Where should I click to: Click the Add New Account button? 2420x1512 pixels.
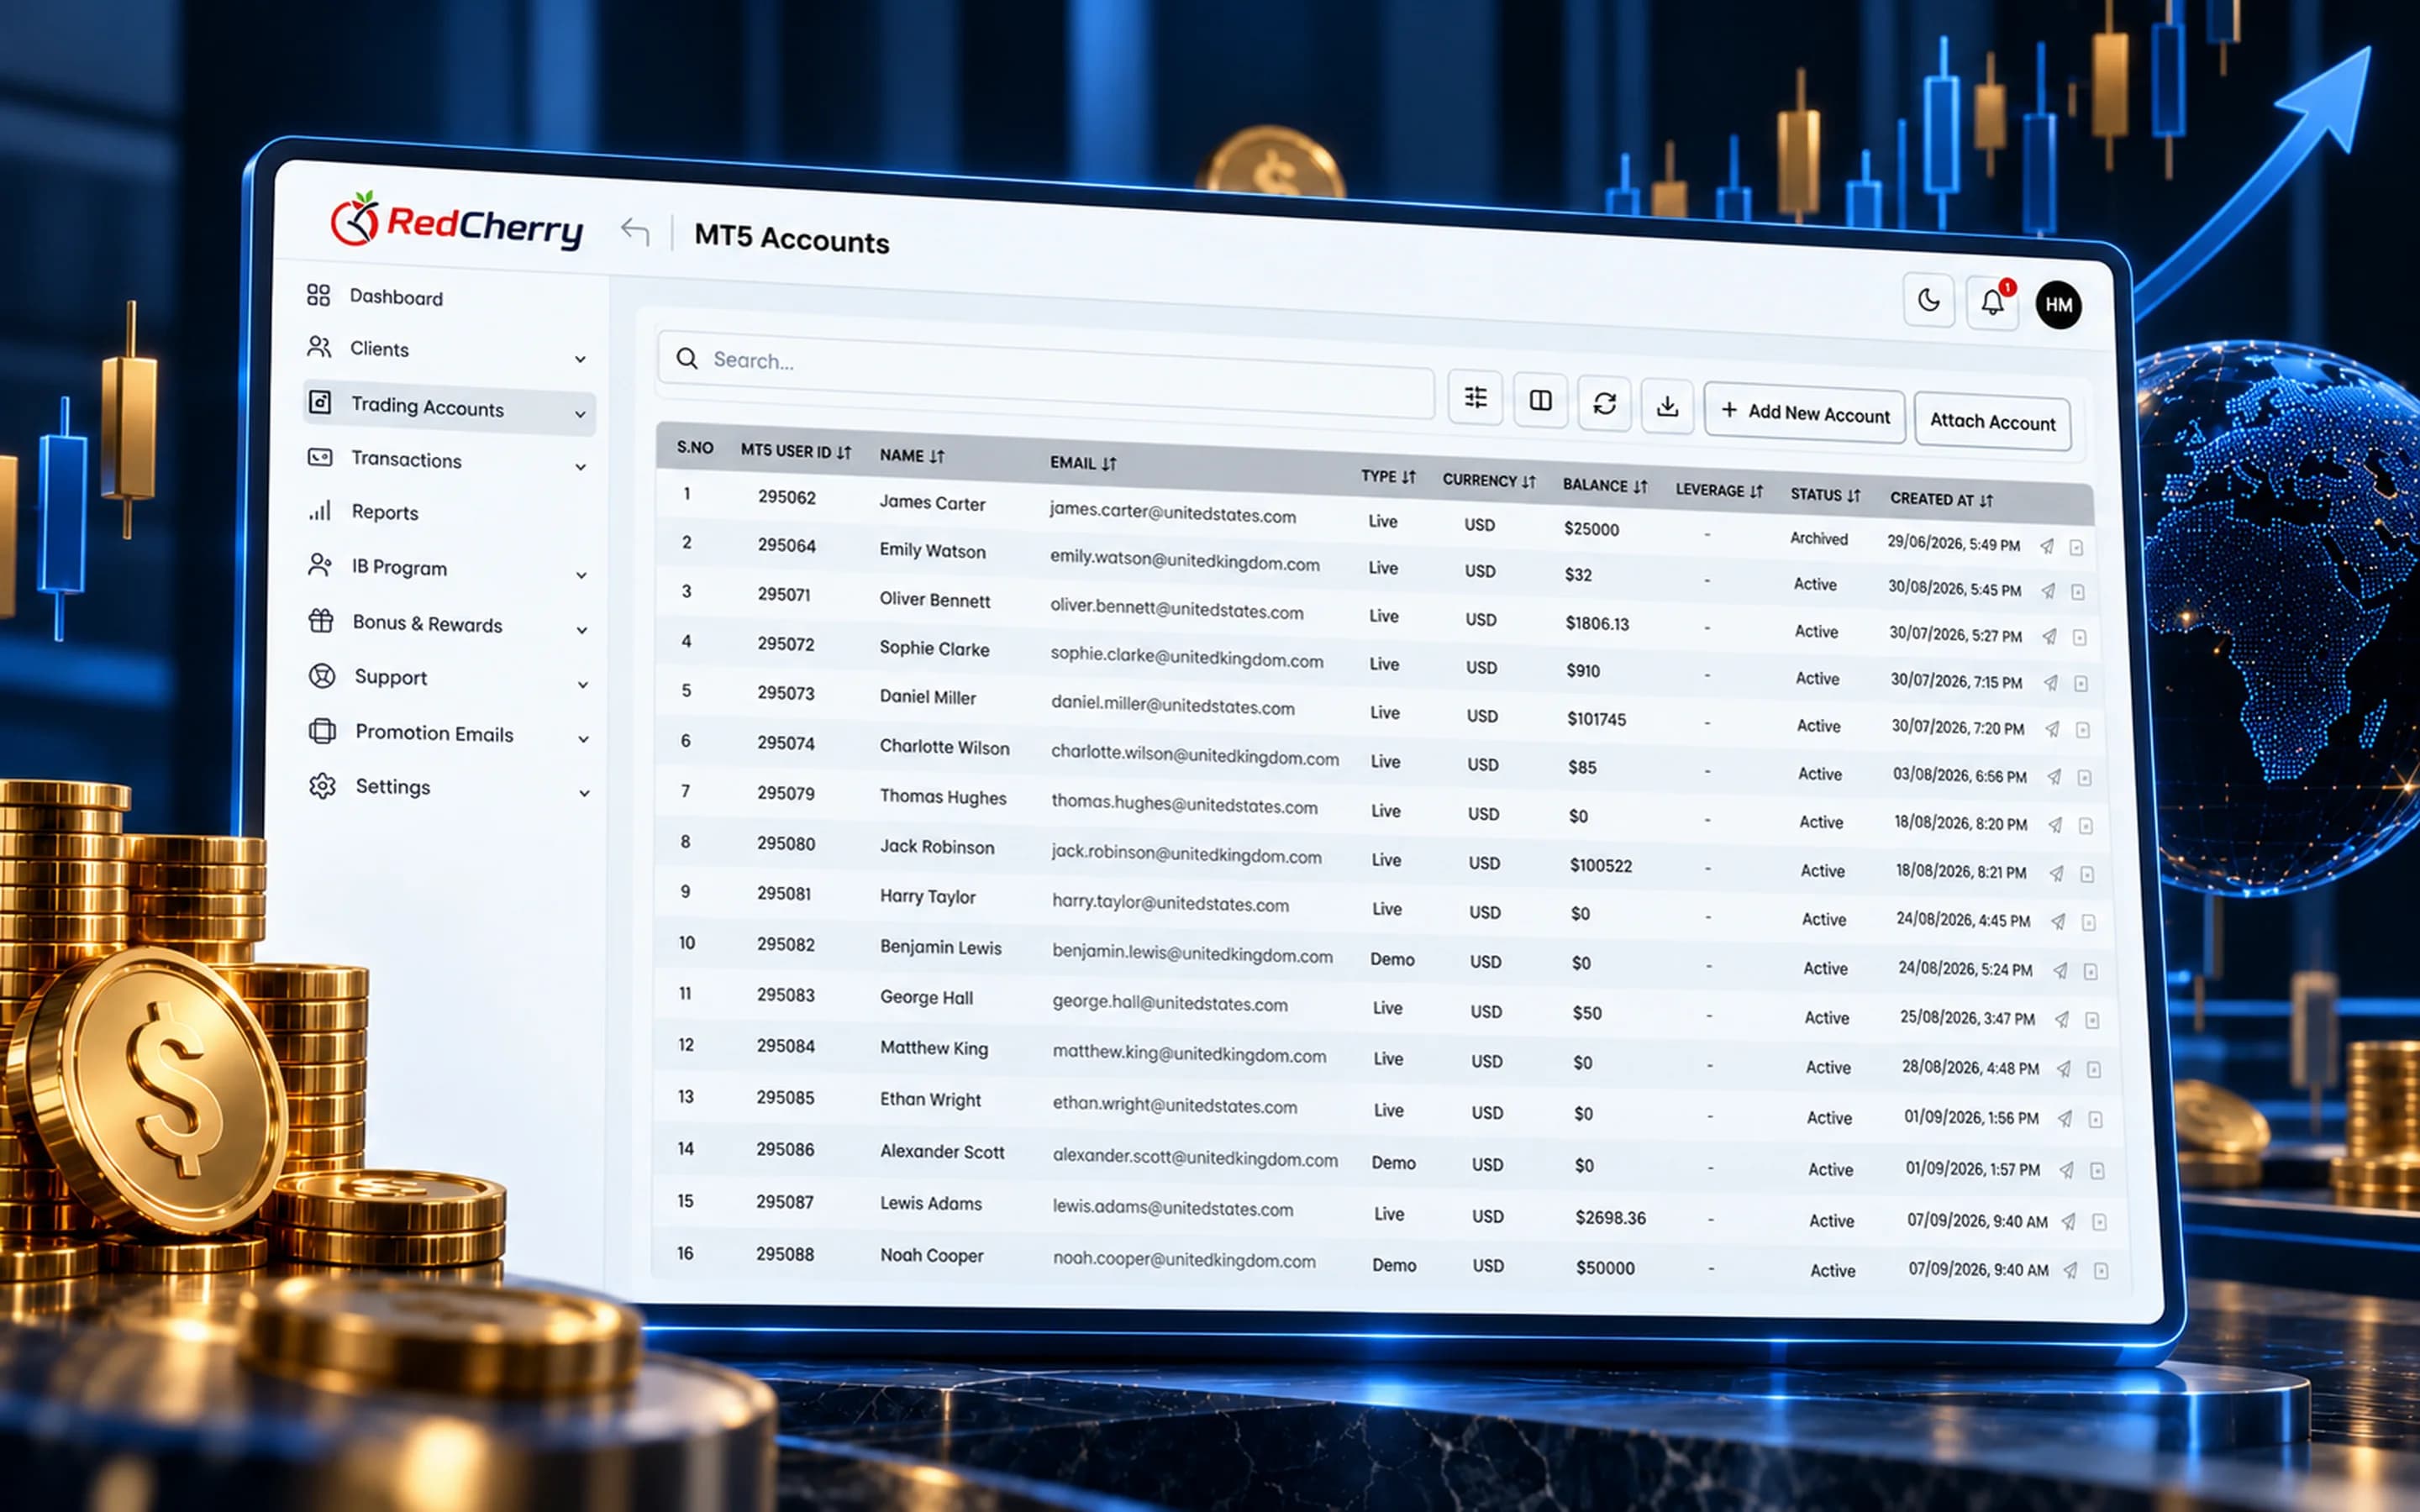1805,412
